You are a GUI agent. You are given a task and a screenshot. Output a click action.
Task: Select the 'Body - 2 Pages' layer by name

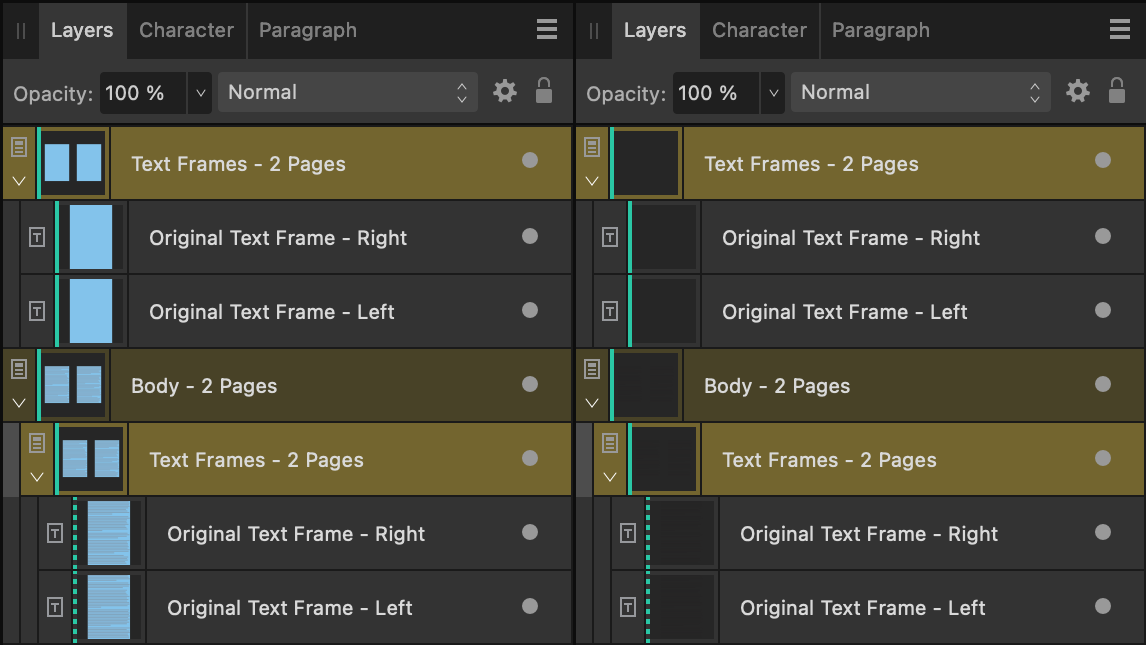203,385
